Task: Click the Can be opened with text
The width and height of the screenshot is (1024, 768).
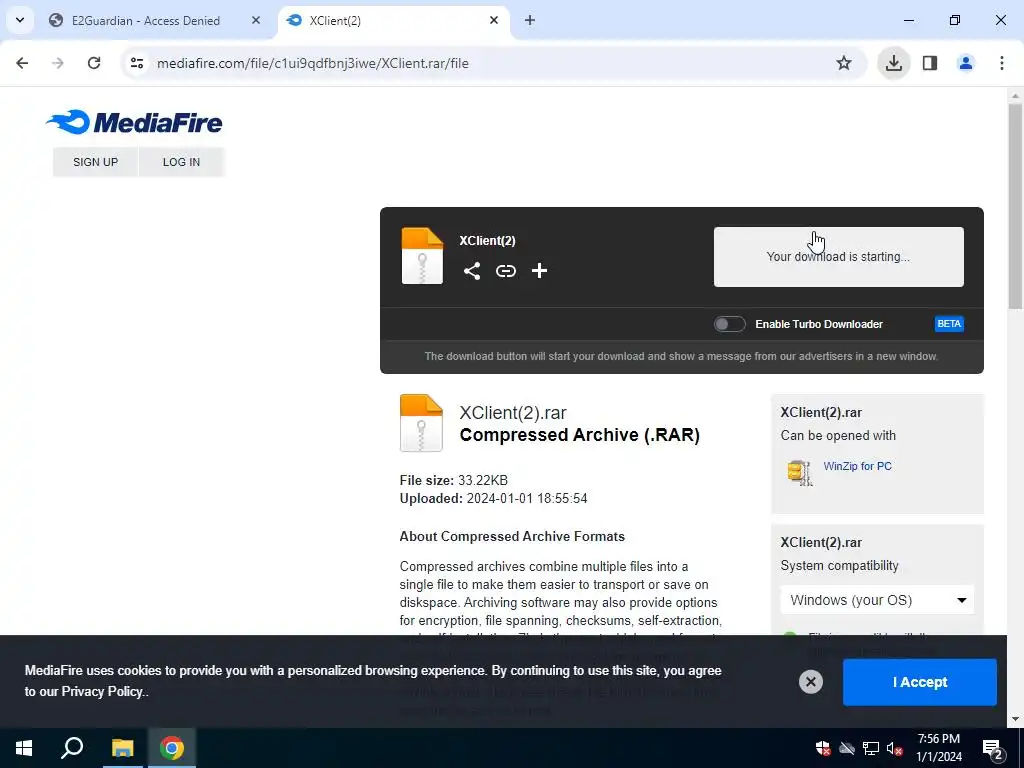Action: [838, 436]
